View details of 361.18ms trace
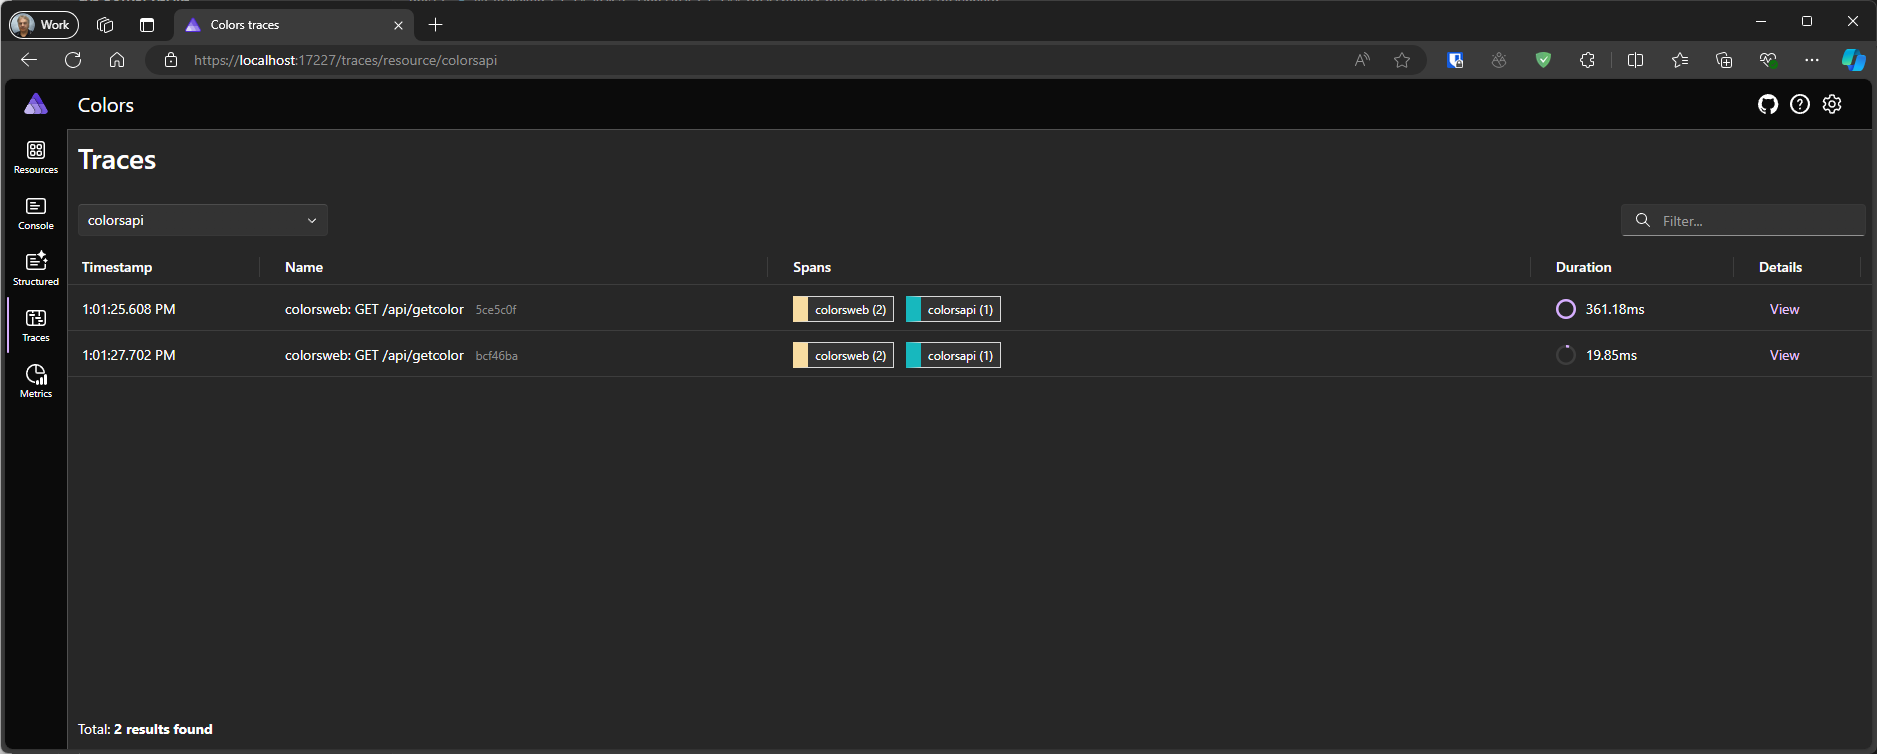1877x754 pixels. (x=1783, y=310)
